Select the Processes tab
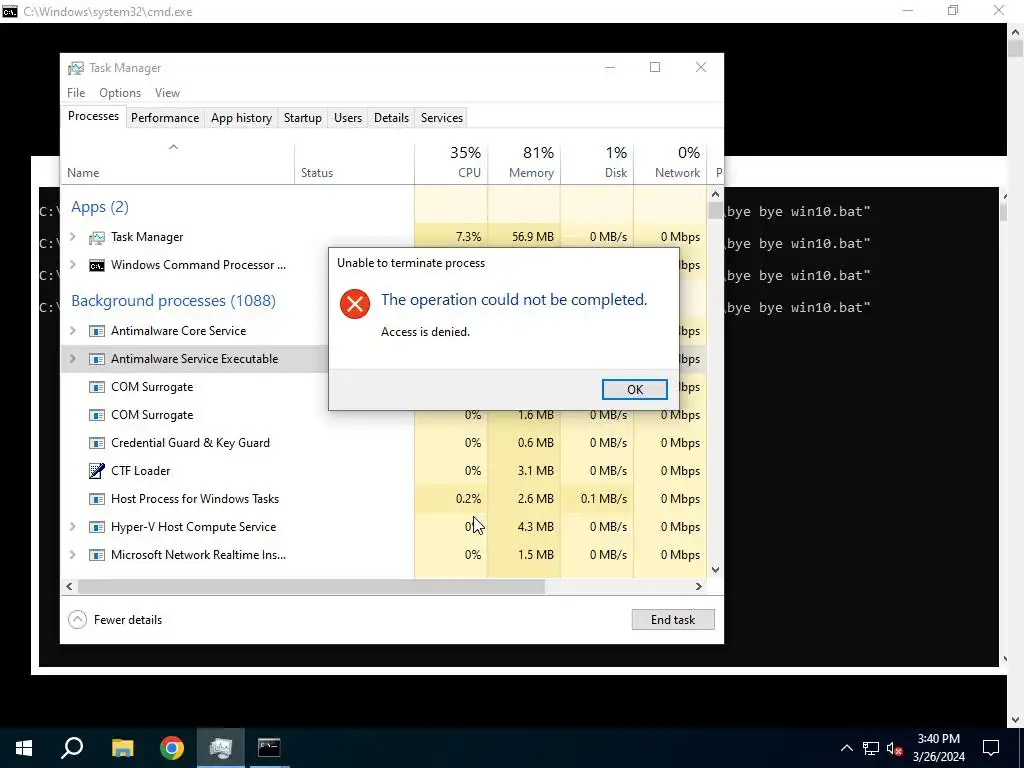 tap(93, 116)
